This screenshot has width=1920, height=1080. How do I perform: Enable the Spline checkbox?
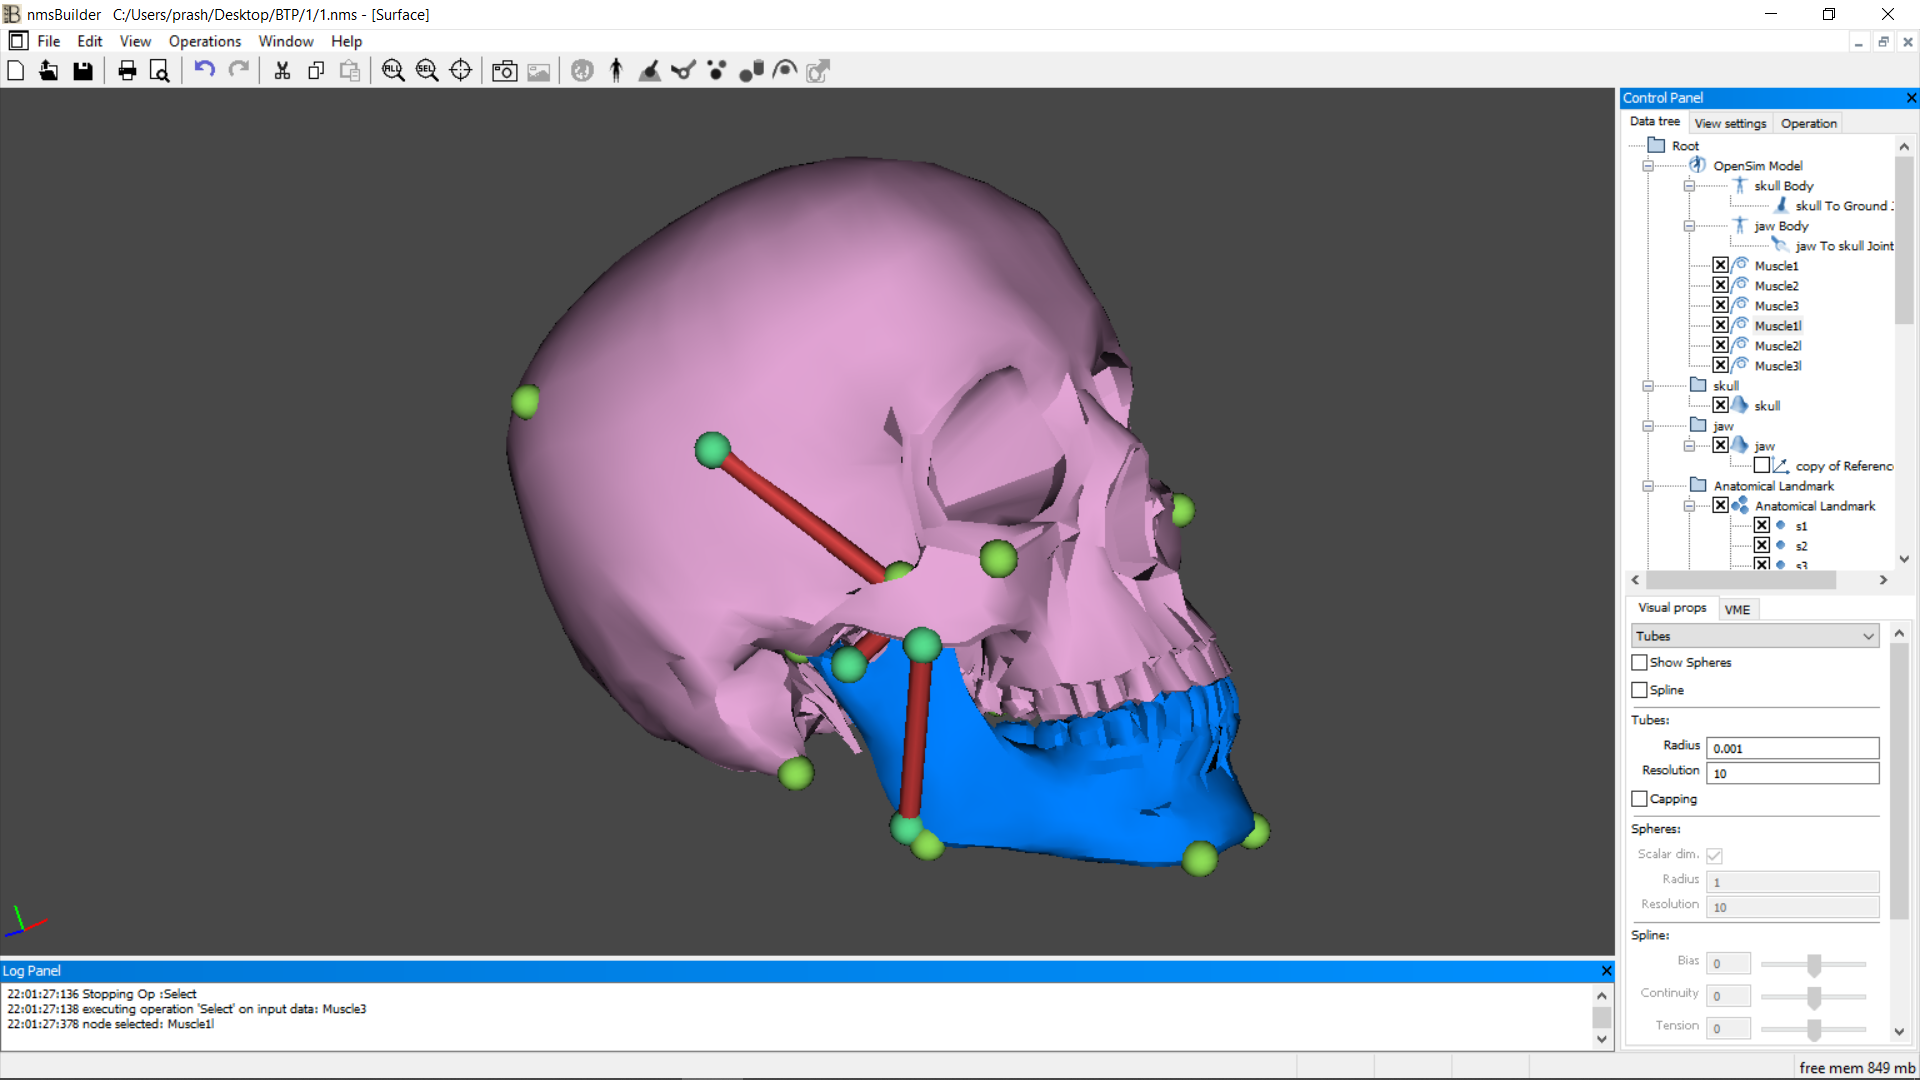1639,690
